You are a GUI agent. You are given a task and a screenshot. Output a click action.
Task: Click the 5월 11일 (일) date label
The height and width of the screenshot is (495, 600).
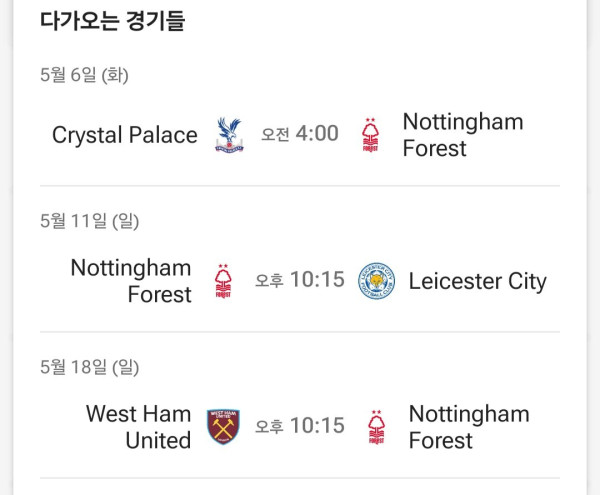coord(90,221)
